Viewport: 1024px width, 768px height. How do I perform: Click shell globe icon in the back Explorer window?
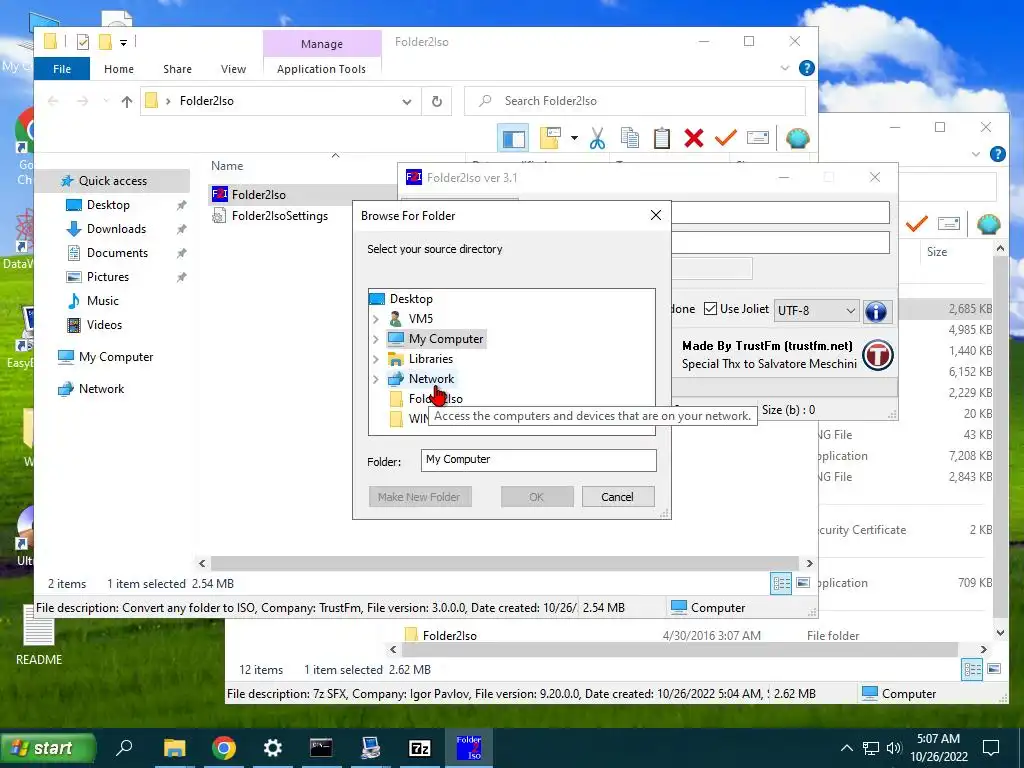pos(989,224)
